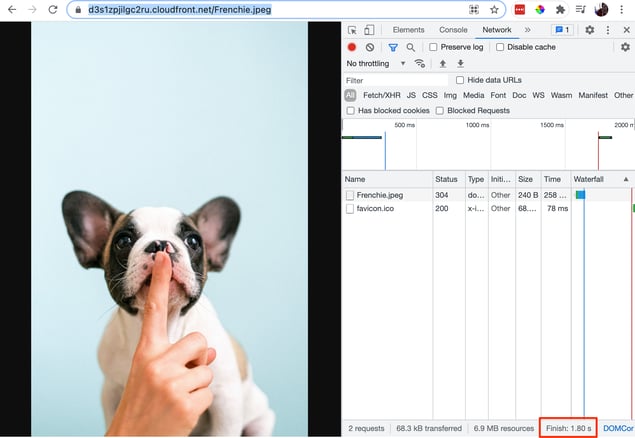This screenshot has height=438, width=635.
Task: Open the issues counter badge showing 1
Action: 562,30
